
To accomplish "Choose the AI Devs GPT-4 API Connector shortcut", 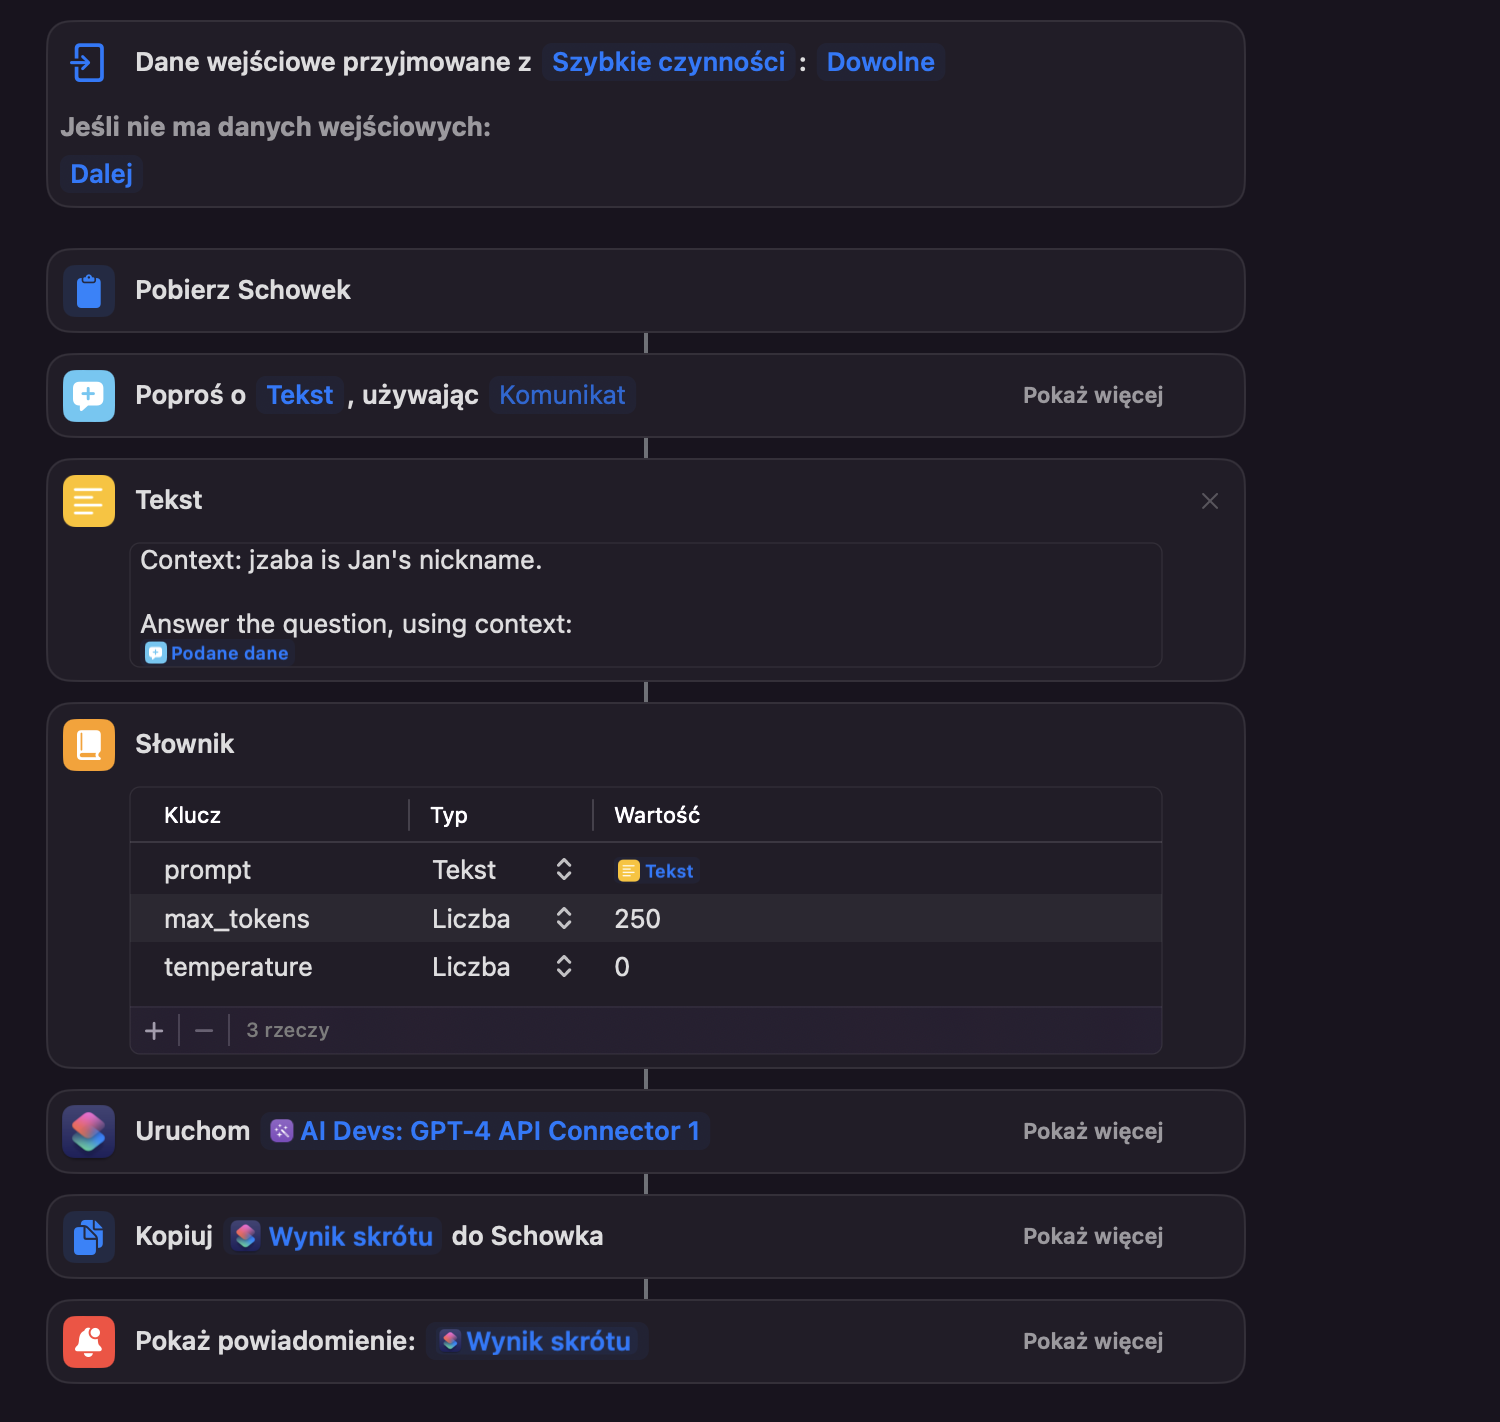I will [485, 1132].
